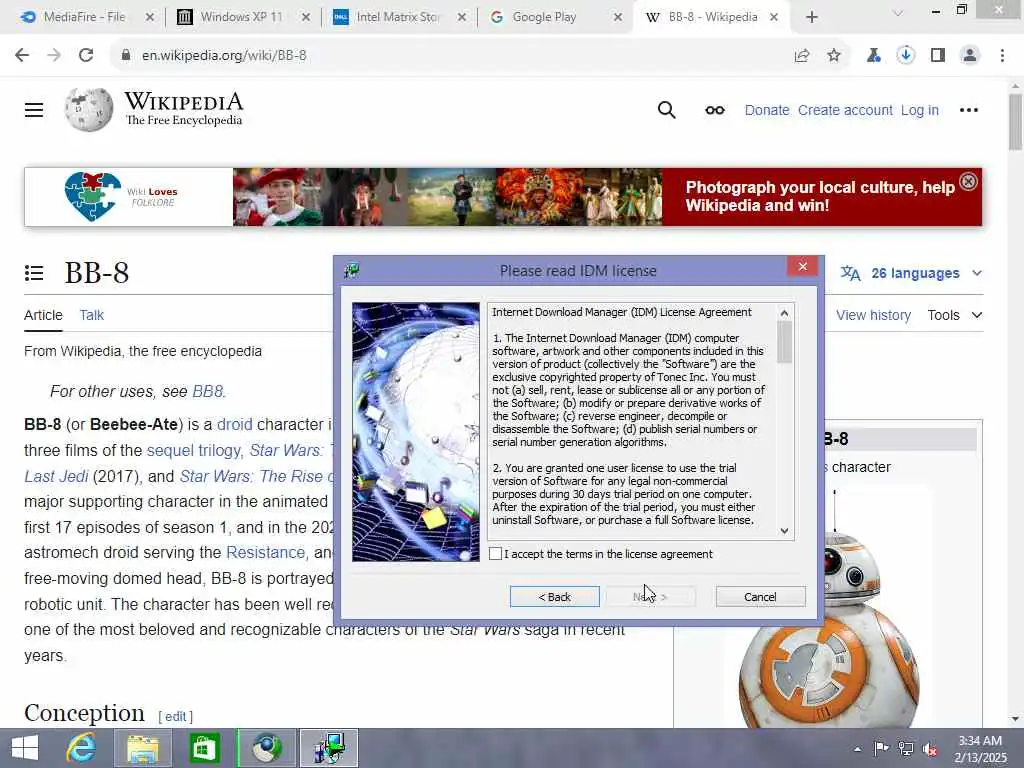Open the Chrome profile icon

(x=970, y=56)
